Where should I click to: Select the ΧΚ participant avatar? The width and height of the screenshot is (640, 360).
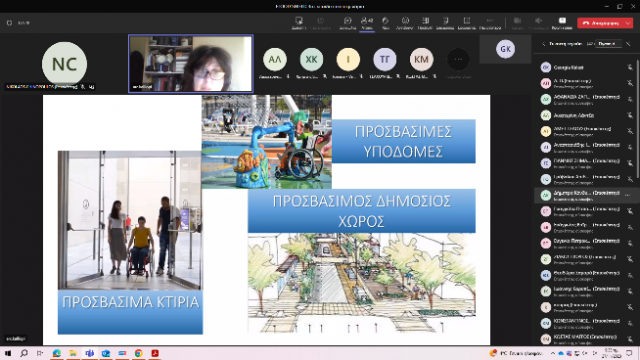pyautogui.click(x=311, y=60)
